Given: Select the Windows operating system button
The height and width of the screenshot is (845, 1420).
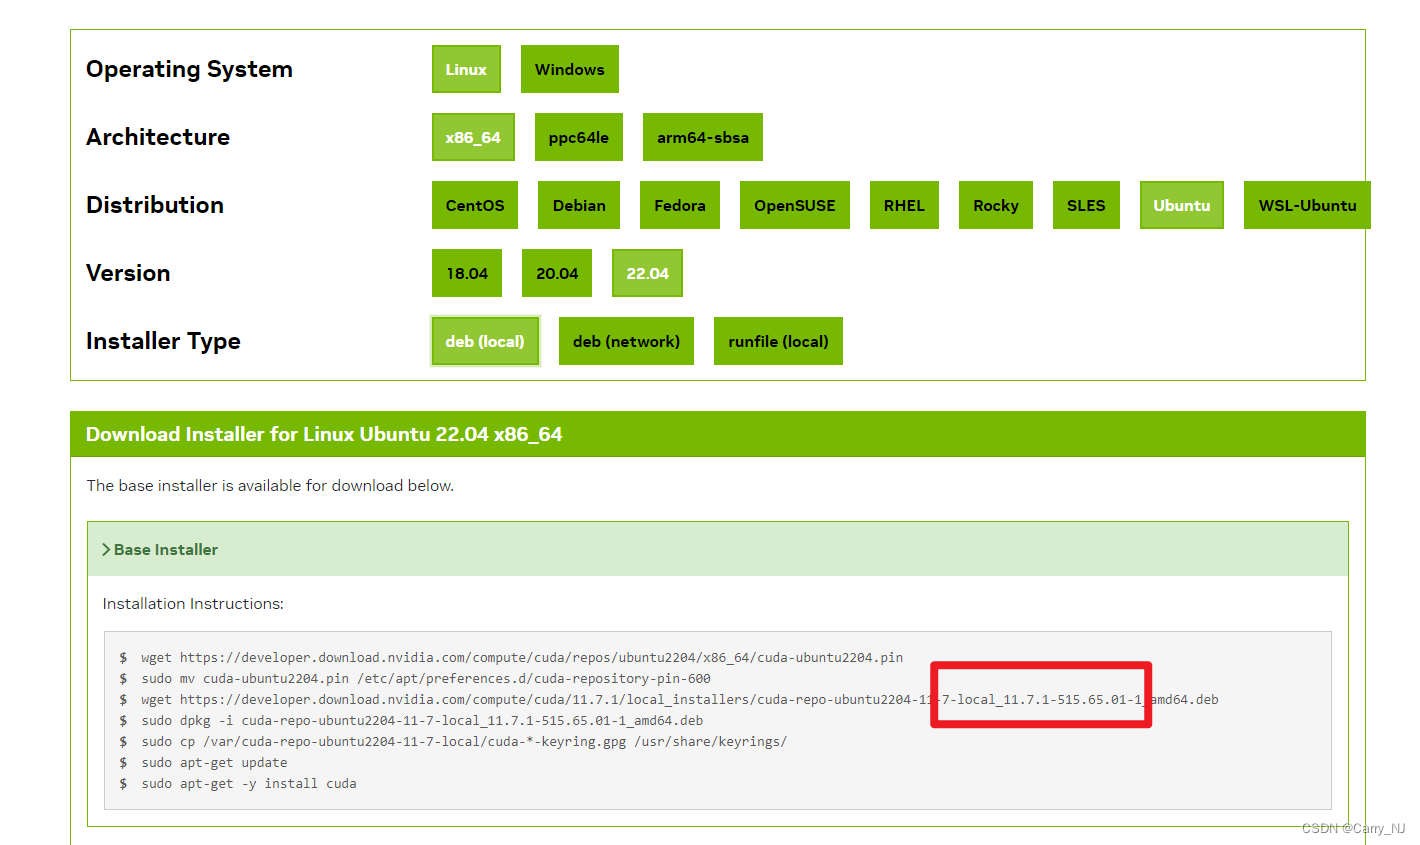Looking at the screenshot, I should pos(569,69).
